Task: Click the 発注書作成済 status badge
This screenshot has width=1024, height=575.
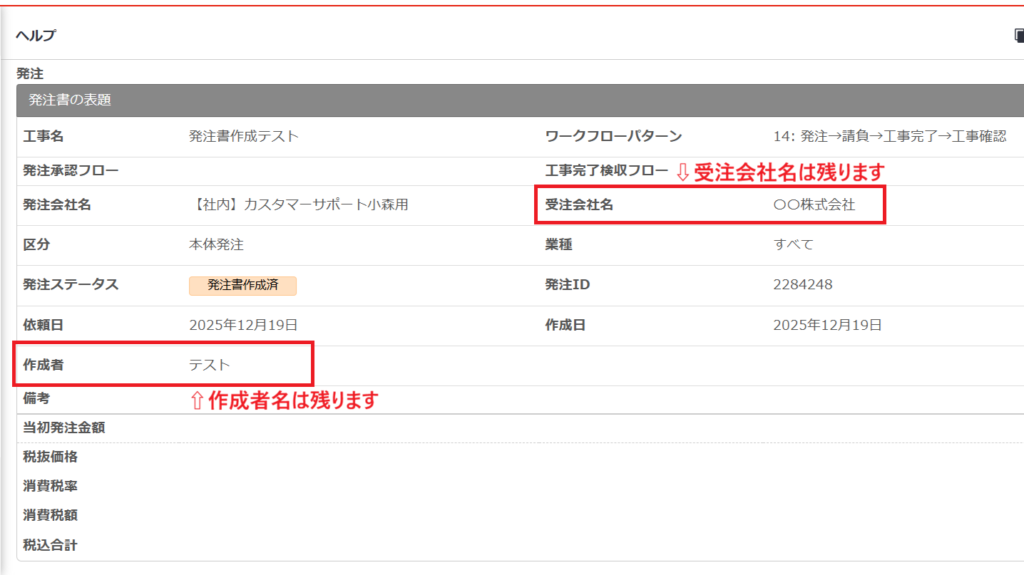Action: click(x=243, y=285)
